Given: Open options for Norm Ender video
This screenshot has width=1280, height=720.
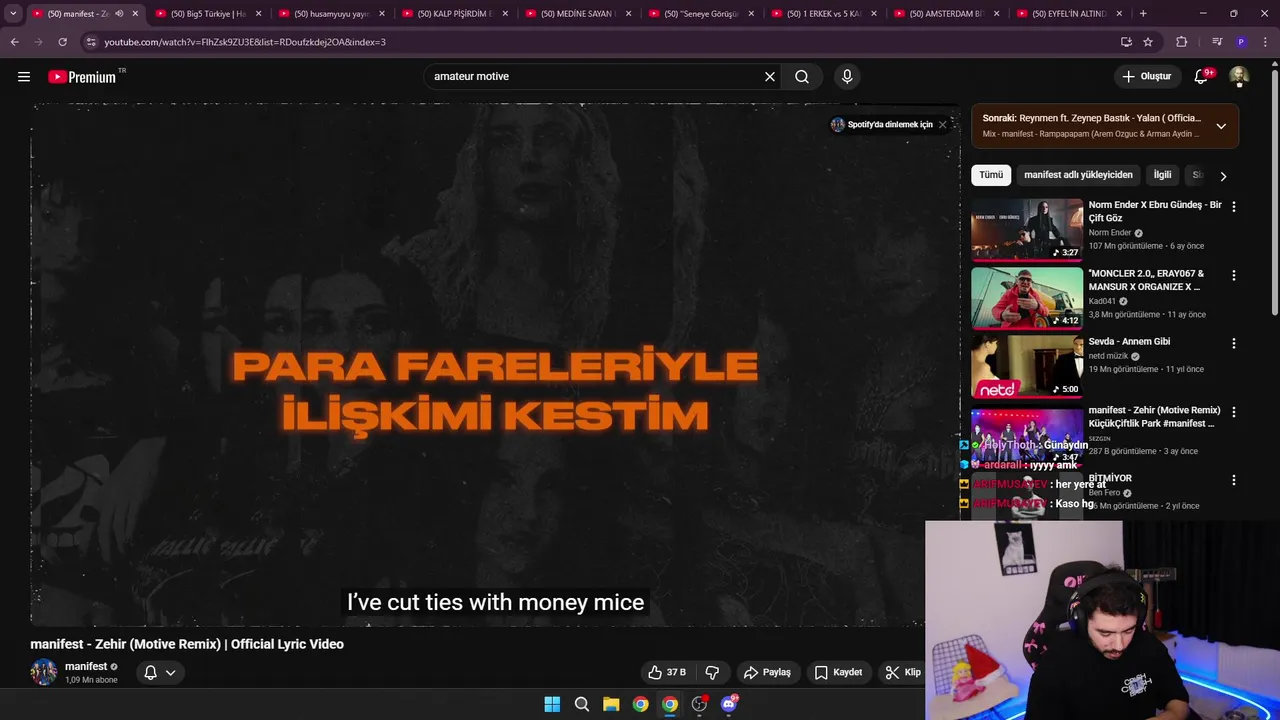Looking at the screenshot, I should click(1233, 206).
